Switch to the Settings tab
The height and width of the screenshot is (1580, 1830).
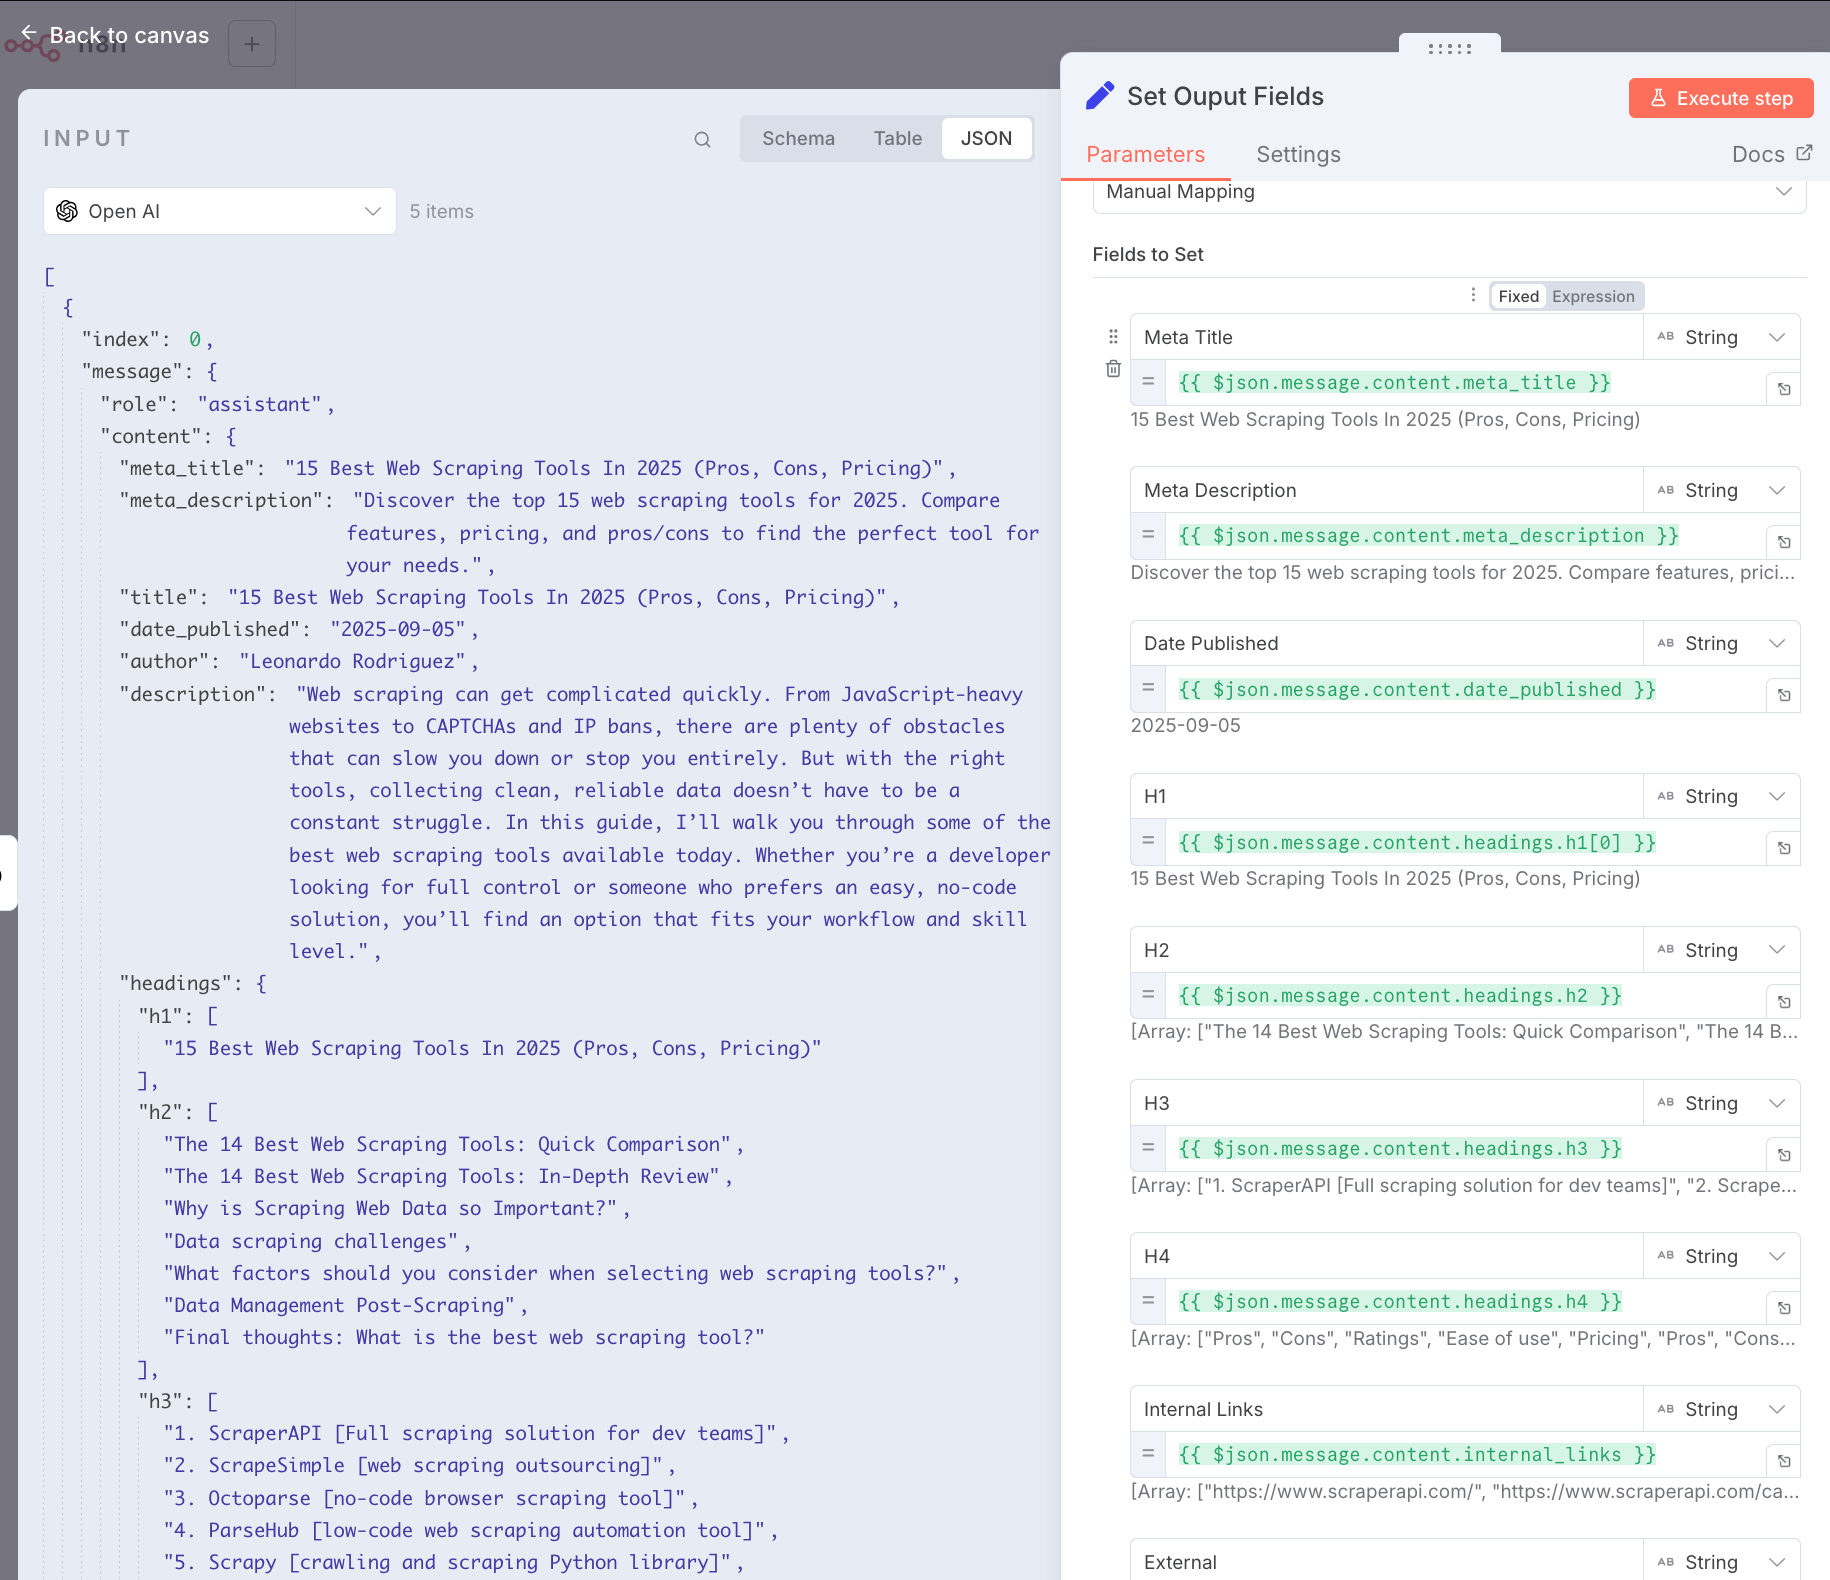click(1297, 154)
